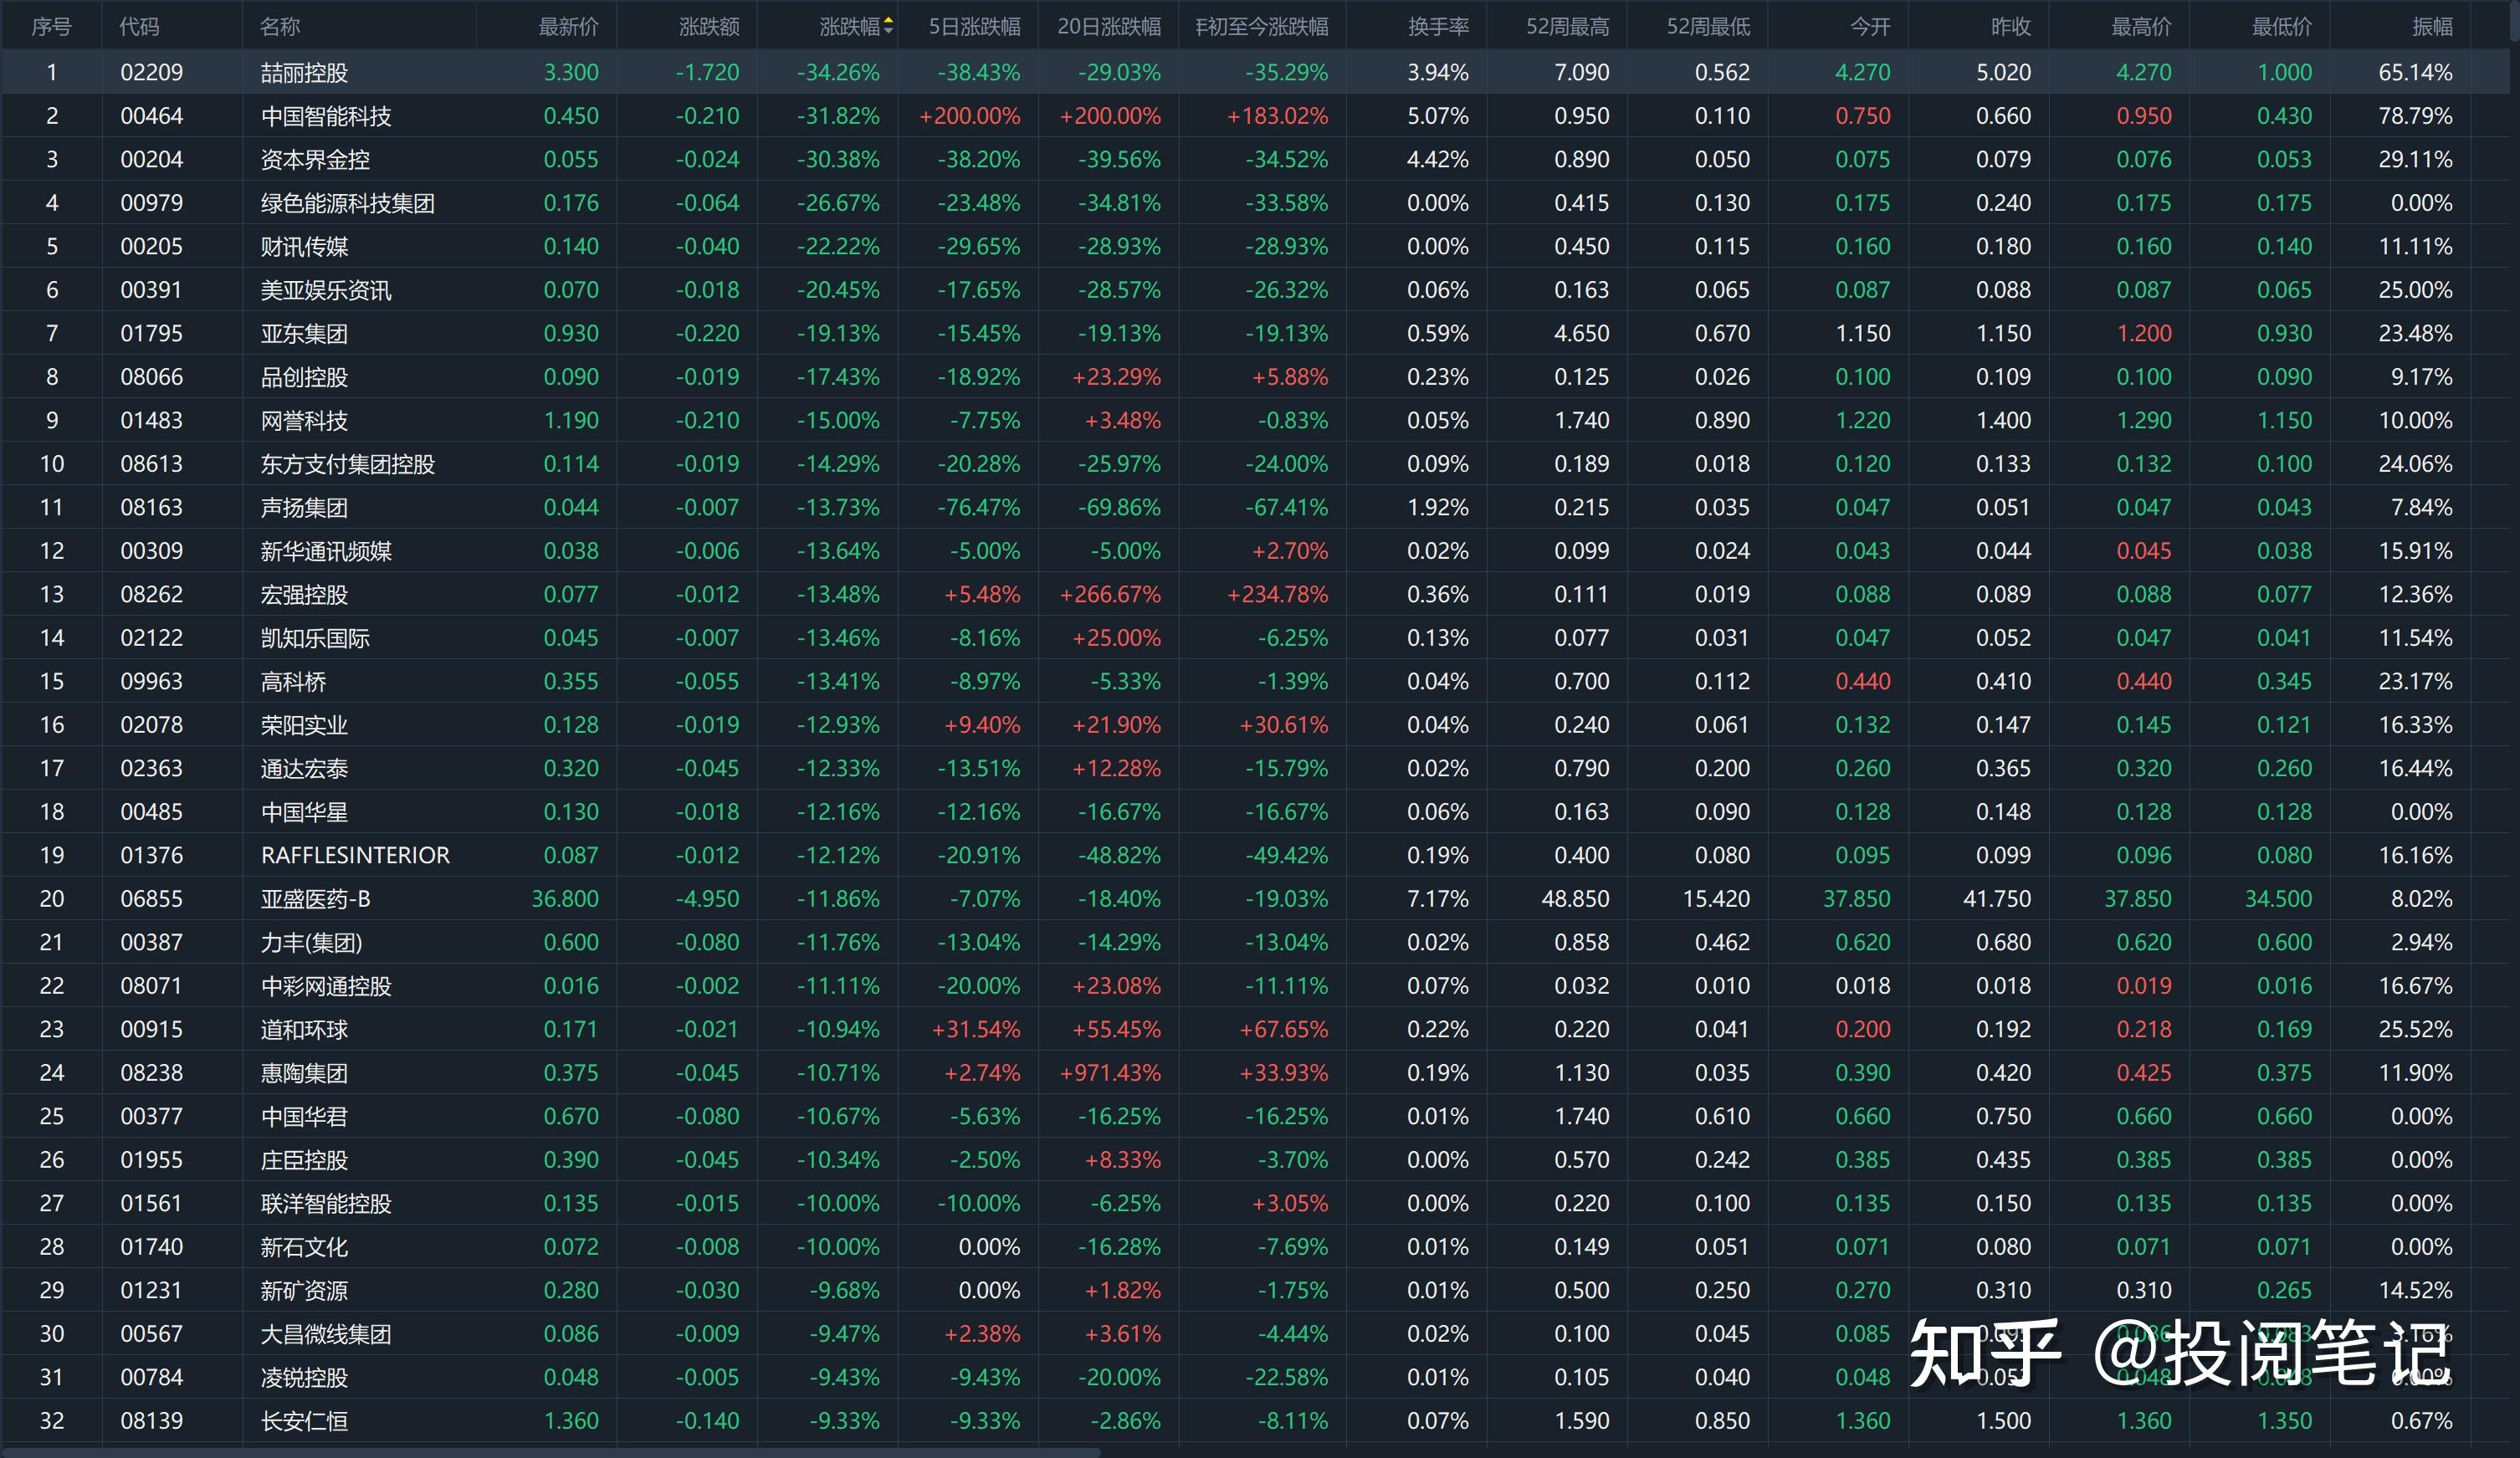
Task: Sort by 年初至今涨跌幅 column header
Action: (x=1262, y=27)
